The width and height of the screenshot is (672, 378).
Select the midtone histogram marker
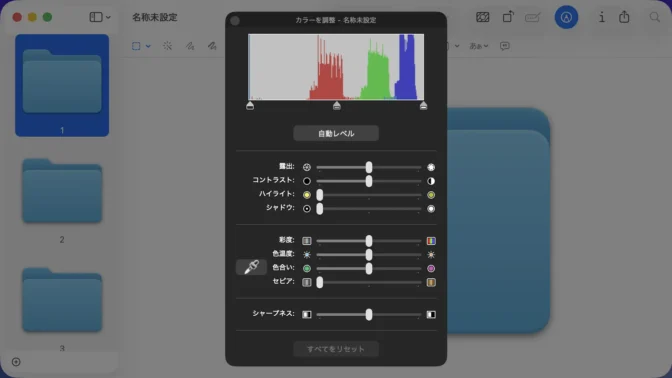[337, 105]
